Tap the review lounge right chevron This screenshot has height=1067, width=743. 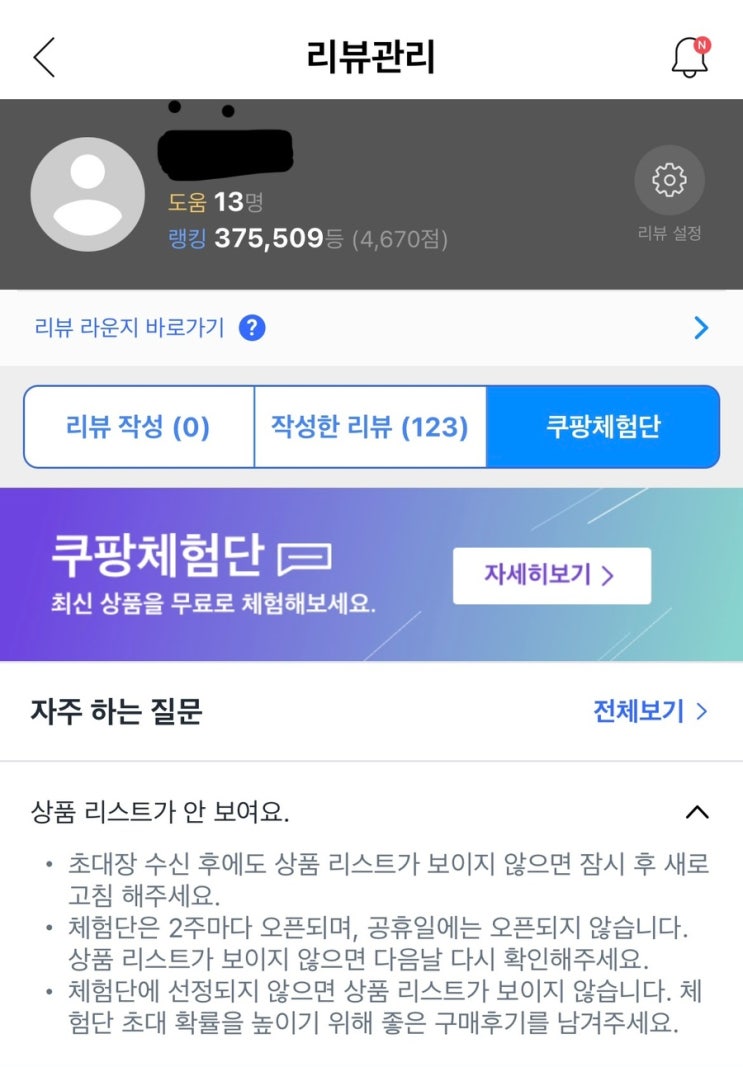click(x=701, y=328)
